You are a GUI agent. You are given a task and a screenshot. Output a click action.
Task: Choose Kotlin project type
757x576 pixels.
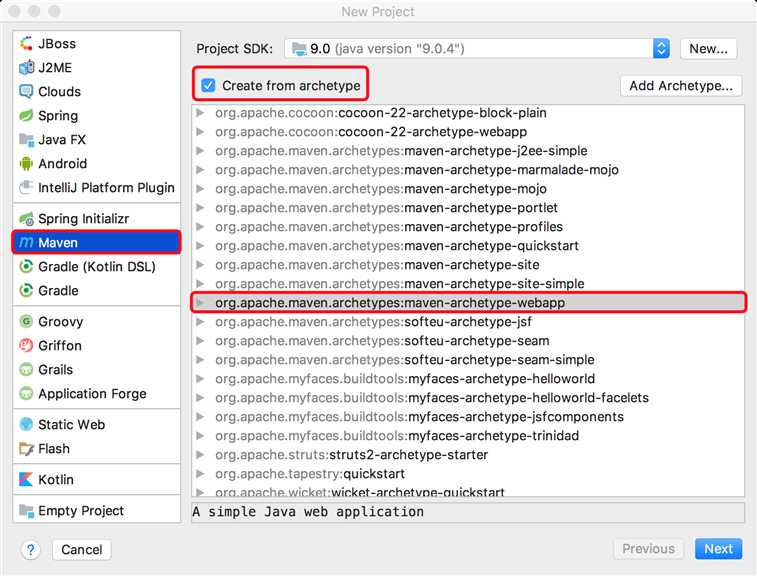(97, 479)
